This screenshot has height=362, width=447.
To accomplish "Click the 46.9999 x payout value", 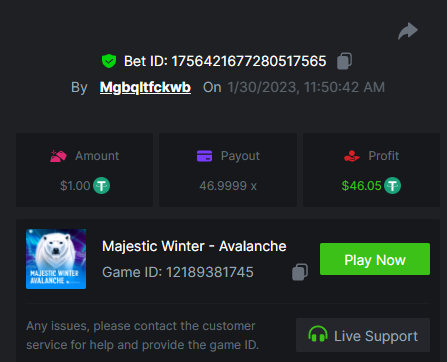I will [228, 186].
